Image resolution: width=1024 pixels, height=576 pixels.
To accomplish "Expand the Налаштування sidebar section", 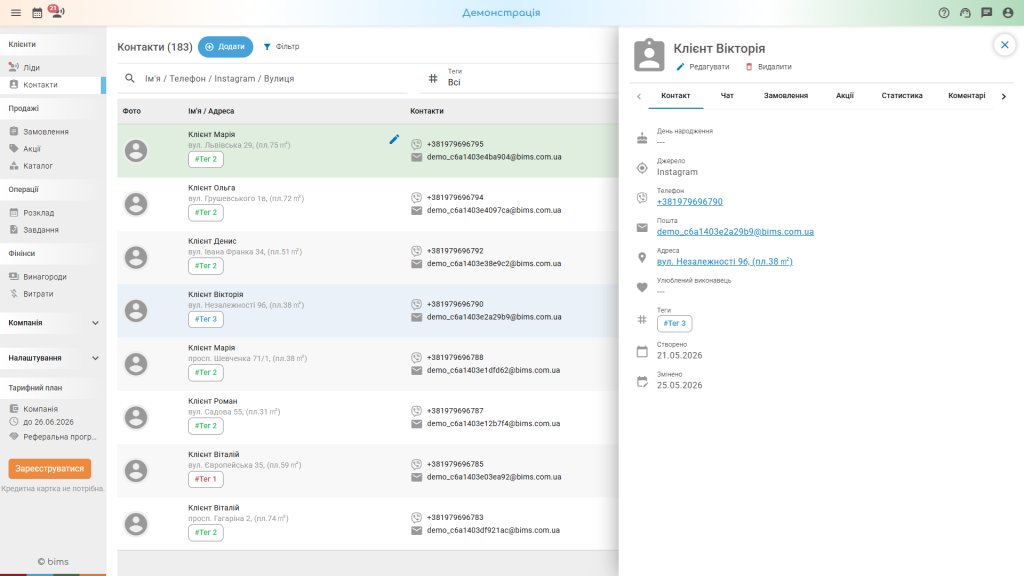I will click(53, 358).
